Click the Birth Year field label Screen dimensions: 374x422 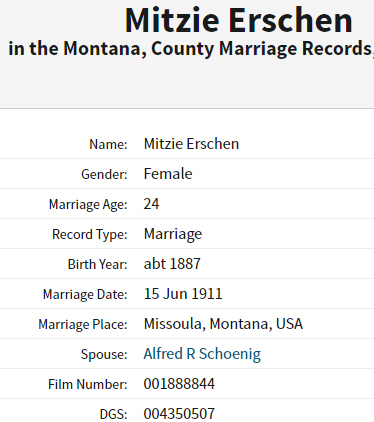coord(98,264)
